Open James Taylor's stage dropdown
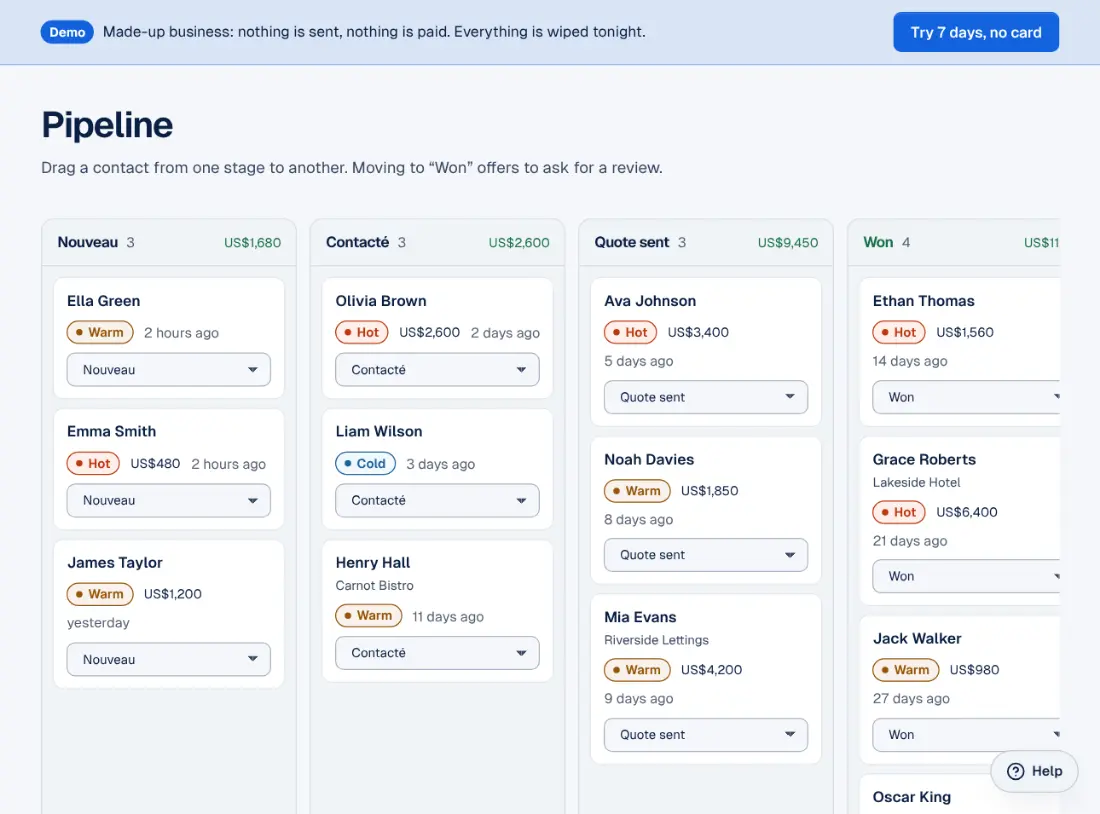 coord(168,660)
